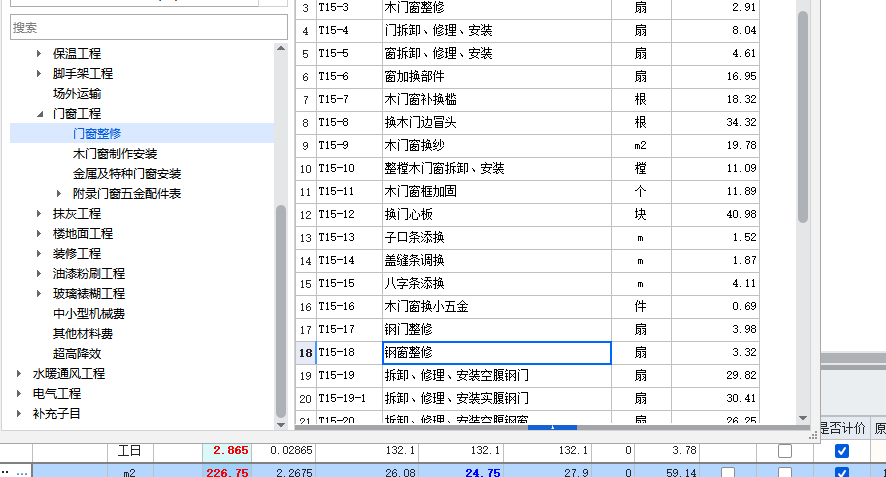Click the ellipsis button beside the m2 row
This screenshot has width=886, height=477.
click(x=22, y=472)
